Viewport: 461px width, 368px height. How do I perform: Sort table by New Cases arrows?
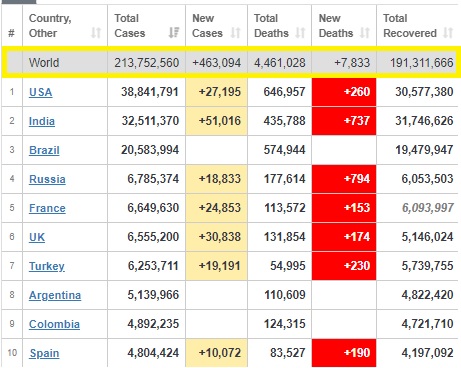[x=236, y=33]
